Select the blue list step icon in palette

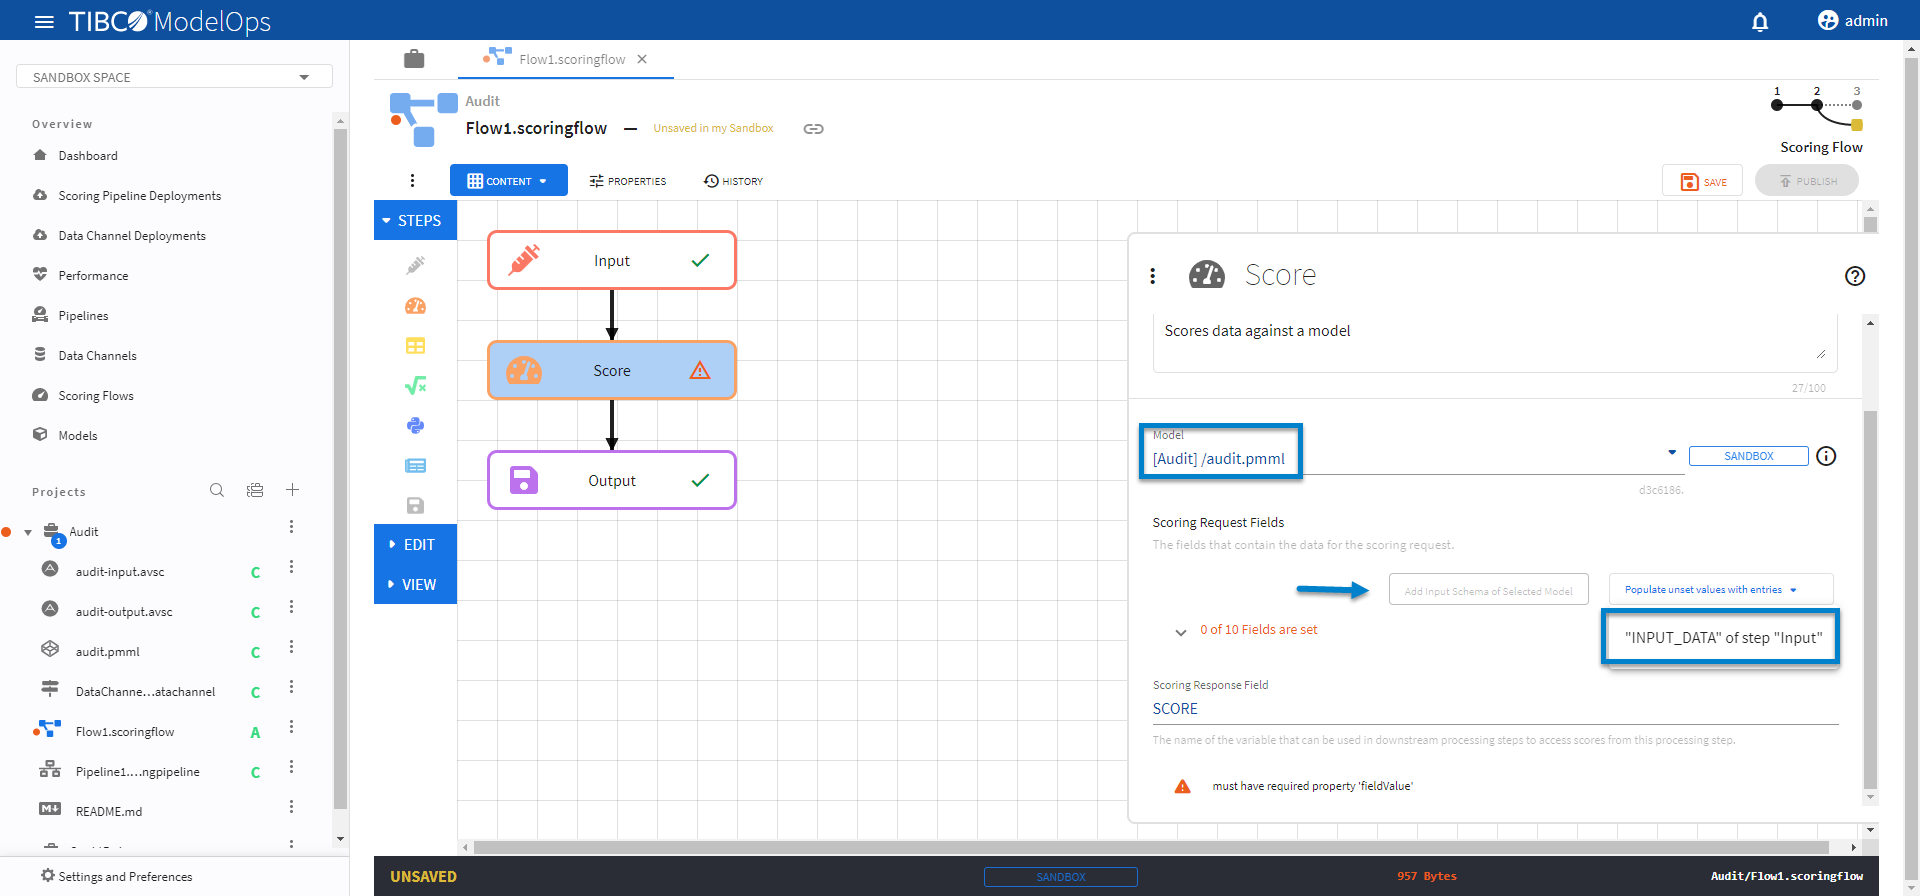point(415,466)
